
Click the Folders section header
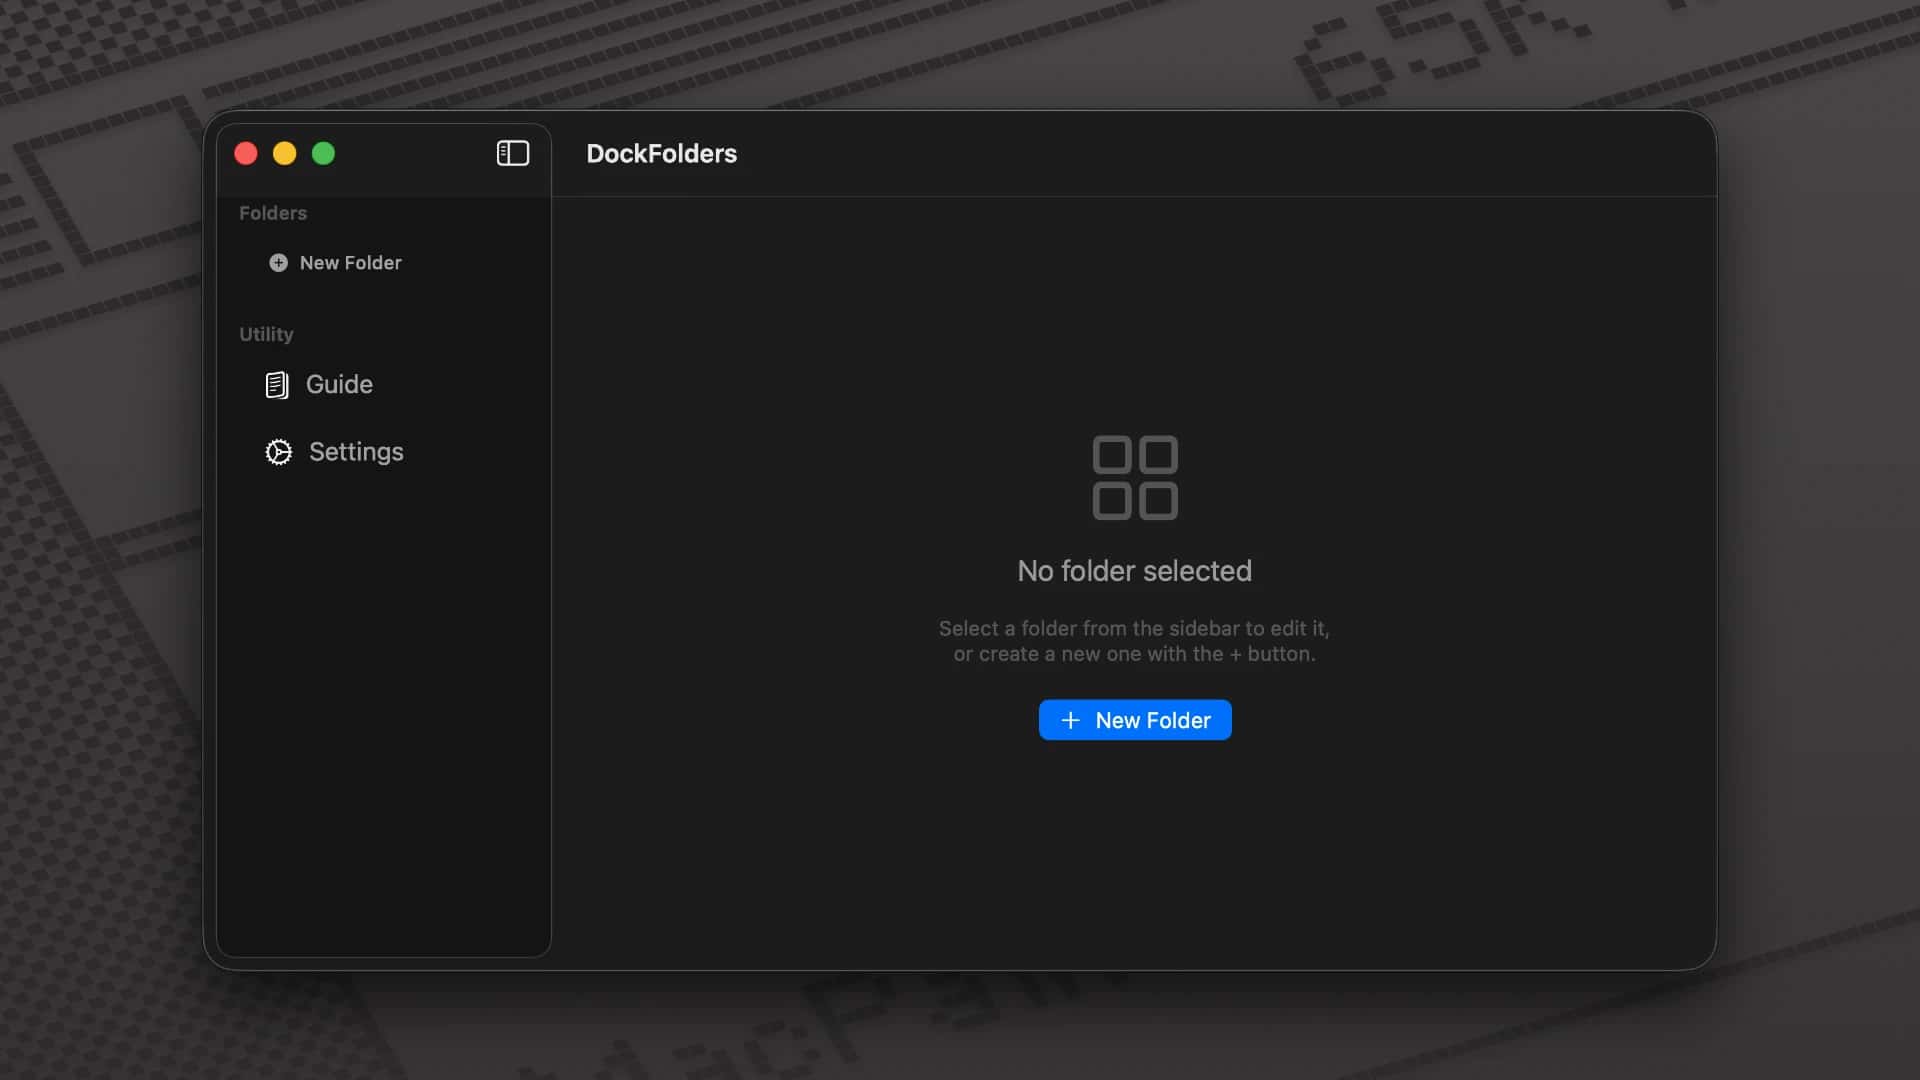click(273, 213)
